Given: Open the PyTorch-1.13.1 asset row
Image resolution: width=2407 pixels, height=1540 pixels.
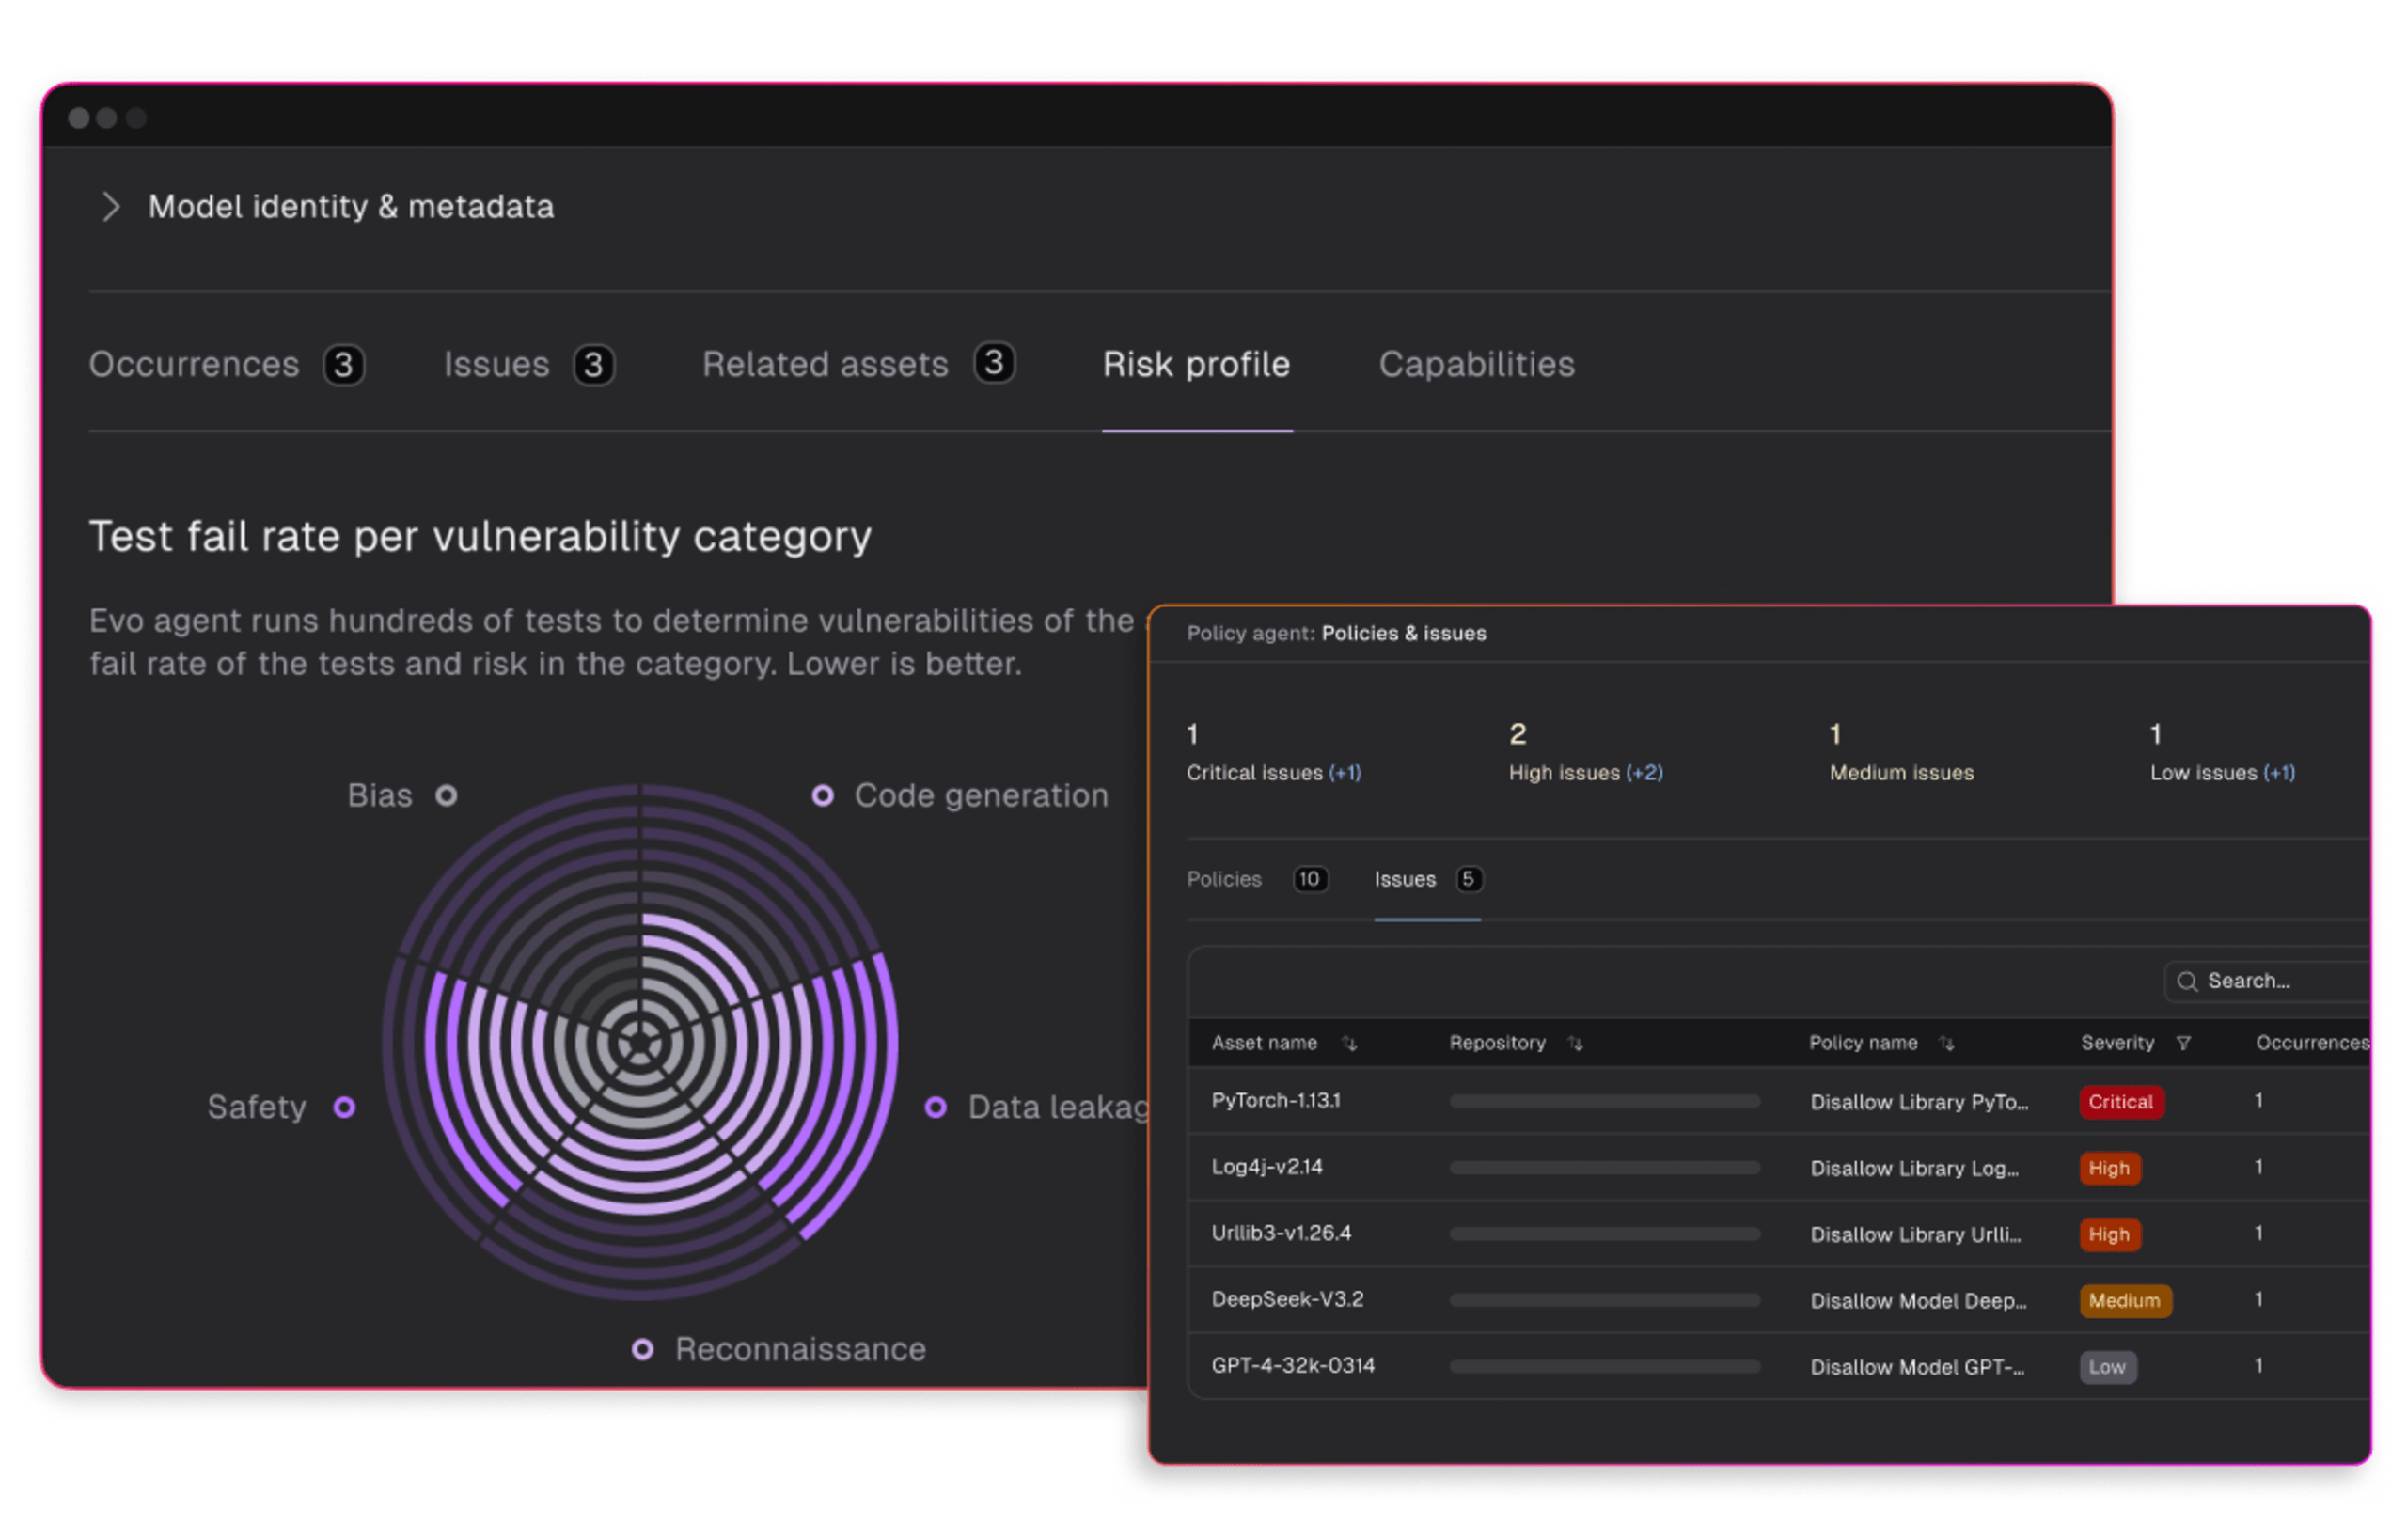Looking at the screenshot, I should tap(1276, 1100).
